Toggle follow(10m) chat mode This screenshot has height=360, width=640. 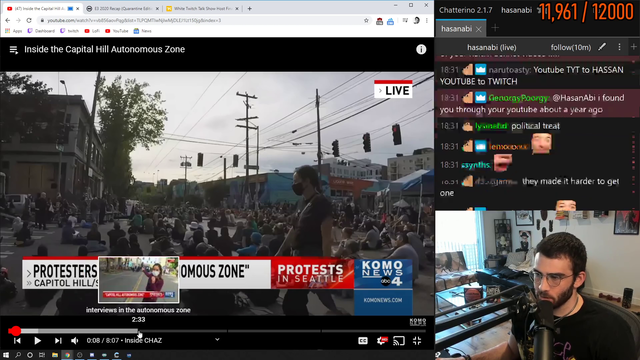[x=571, y=47]
